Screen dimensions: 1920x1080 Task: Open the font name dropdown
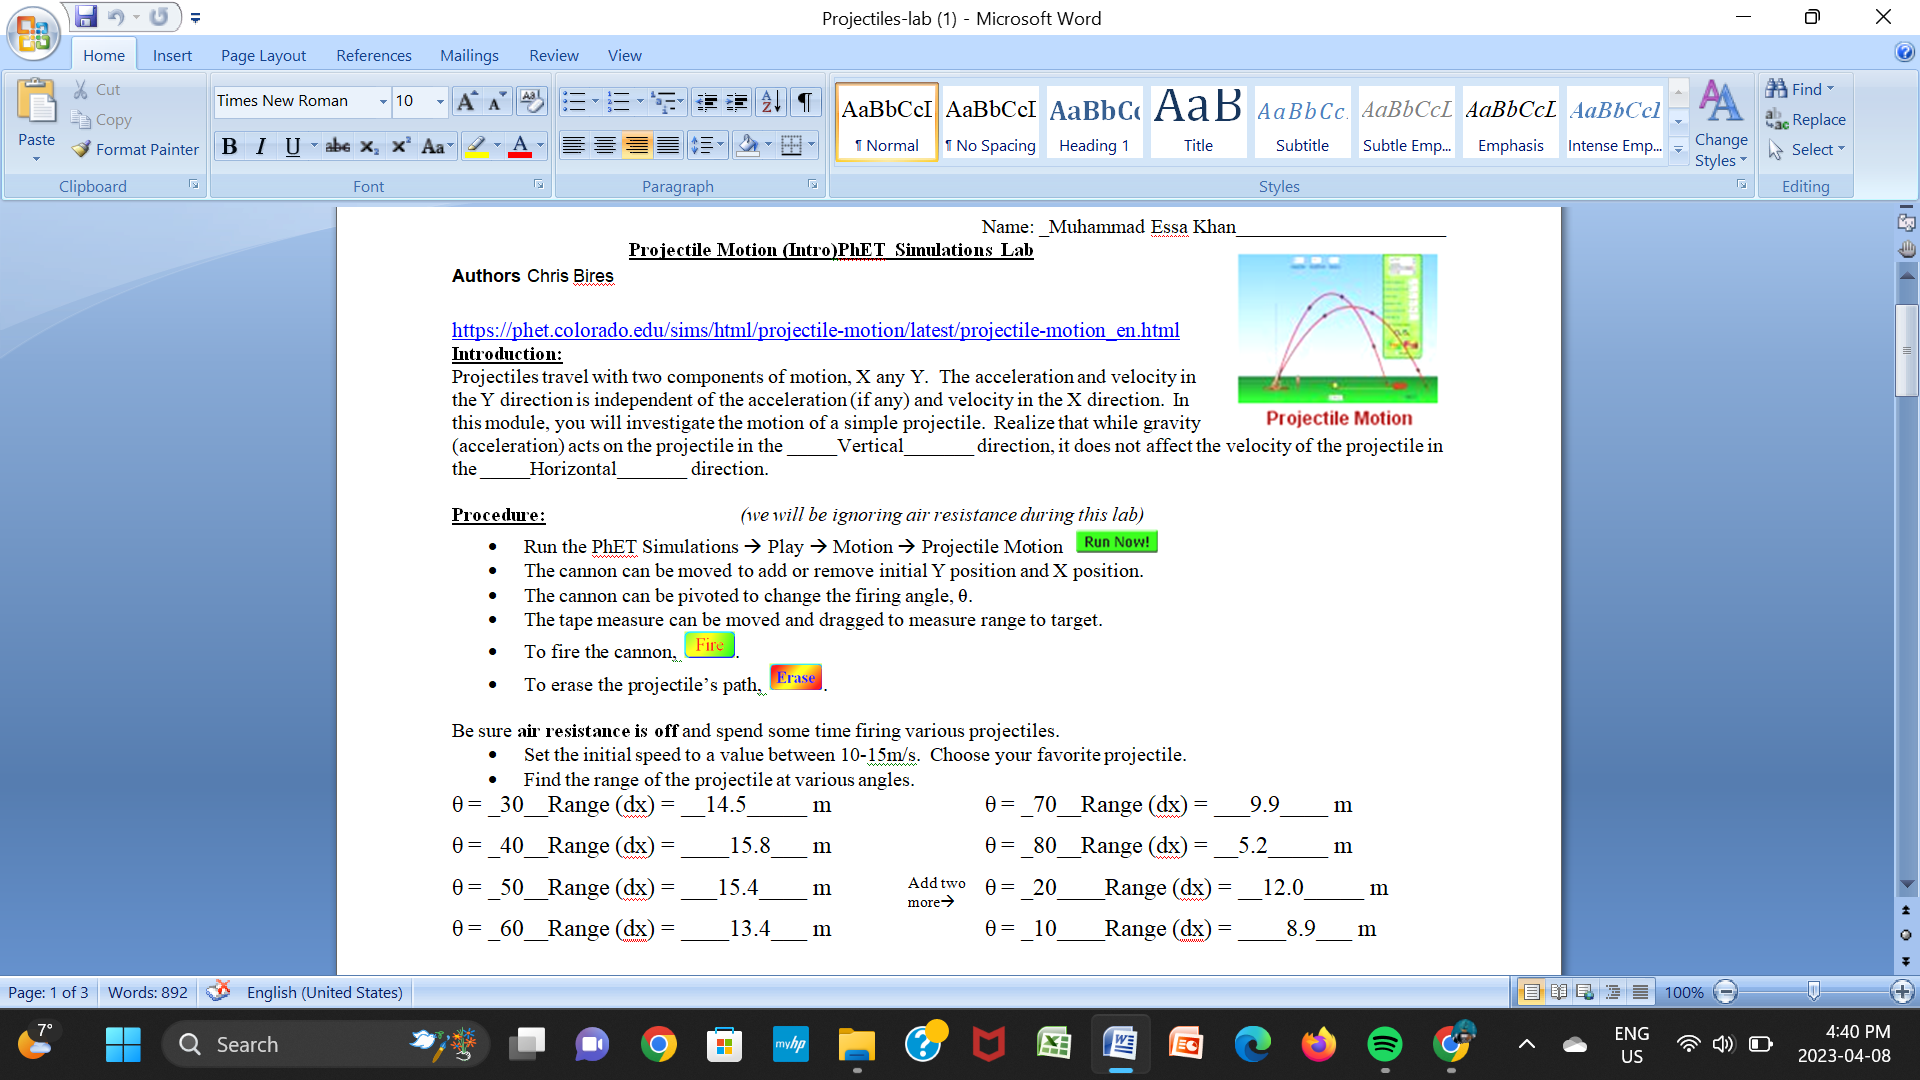click(x=383, y=101)
